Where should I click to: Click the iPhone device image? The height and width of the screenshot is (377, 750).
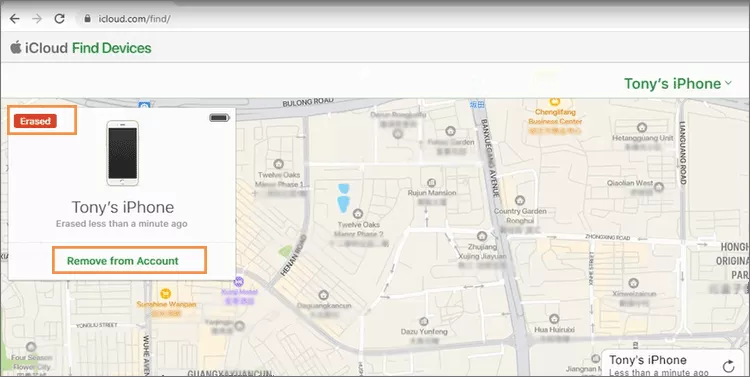click(122, 153)
